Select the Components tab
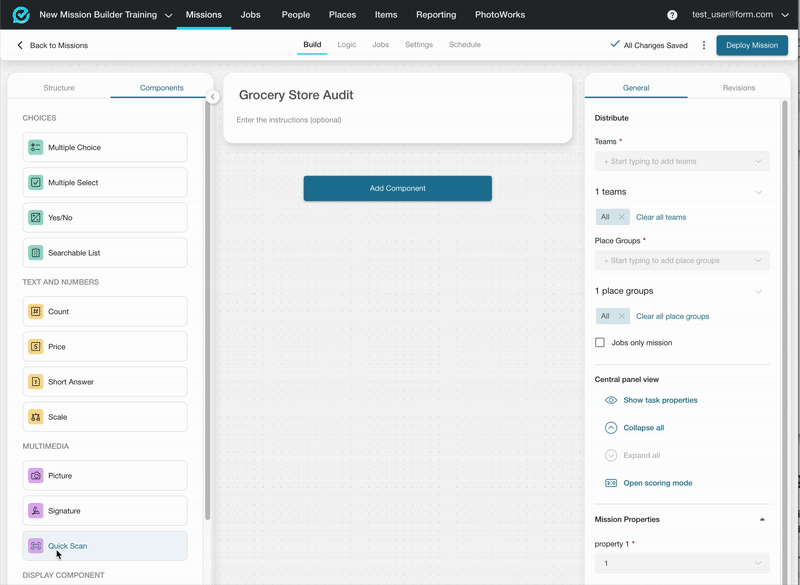Image resolution: width=800 pixels, height=585 pixels. [x=162, y=88]
